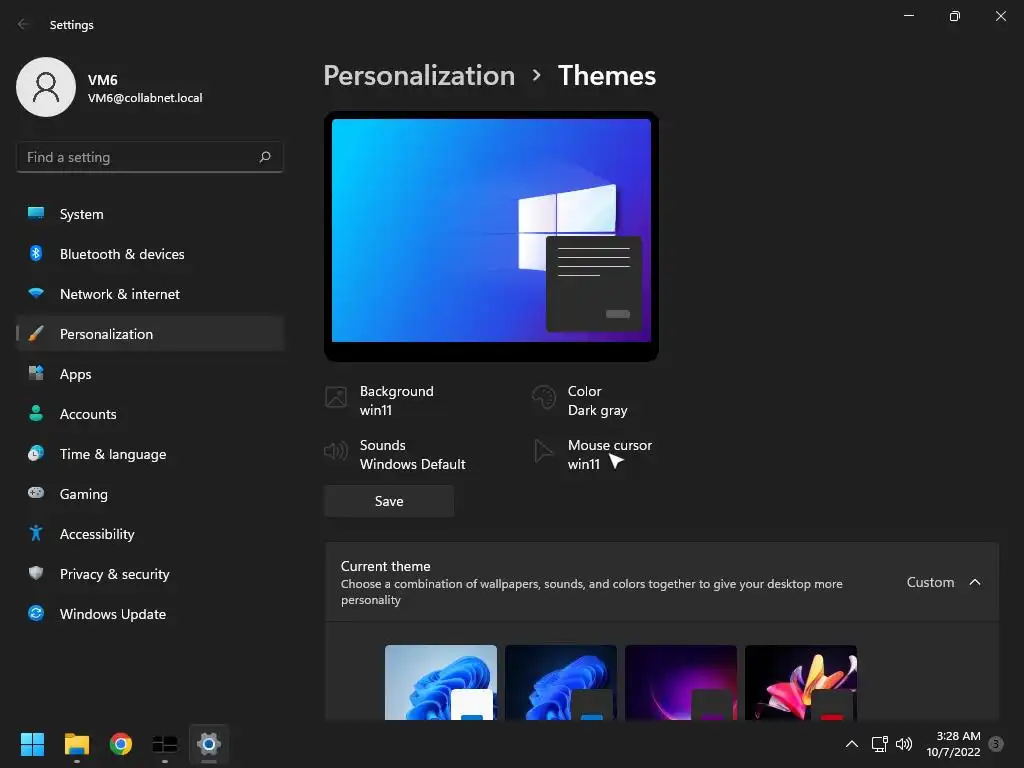Click the Settings gear taskbar icon
1024x768 pixels.
[208, 744]
